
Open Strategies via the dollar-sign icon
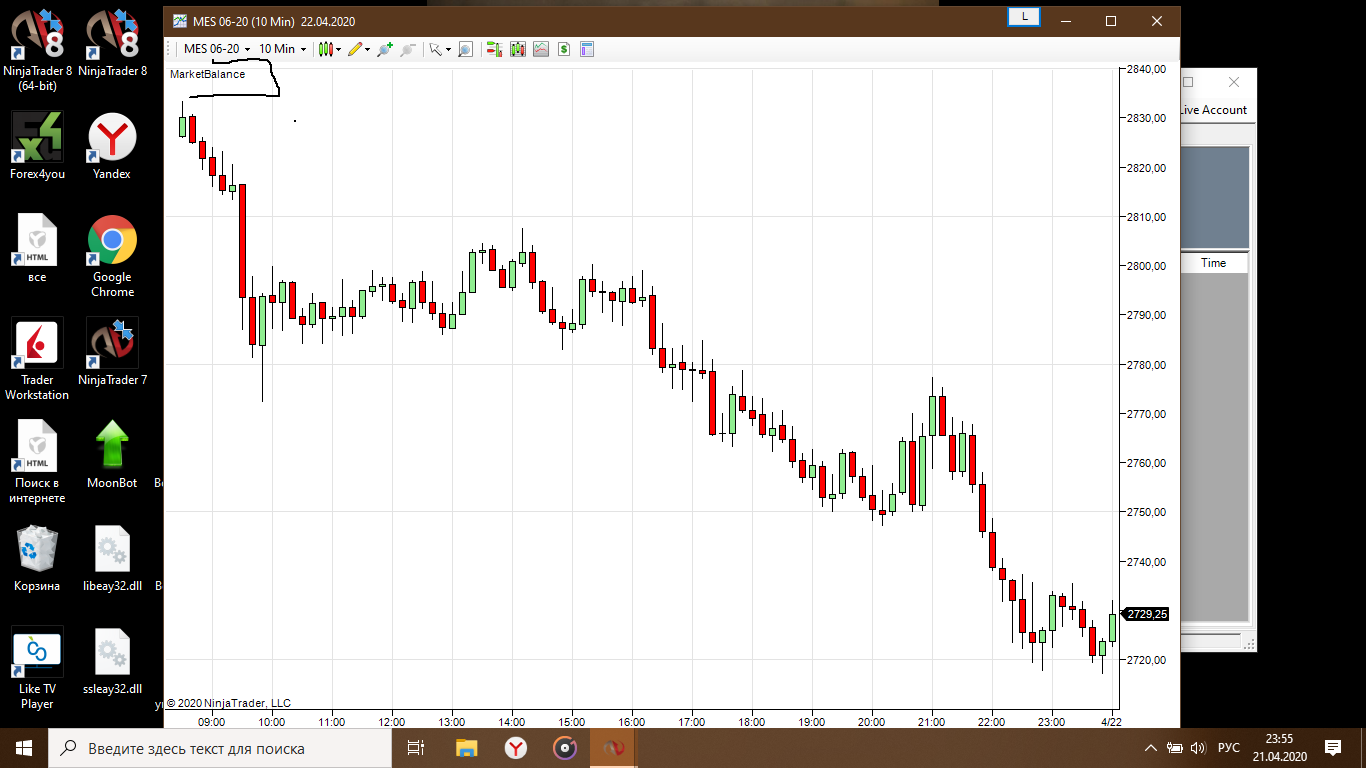(x=564, y=49)
